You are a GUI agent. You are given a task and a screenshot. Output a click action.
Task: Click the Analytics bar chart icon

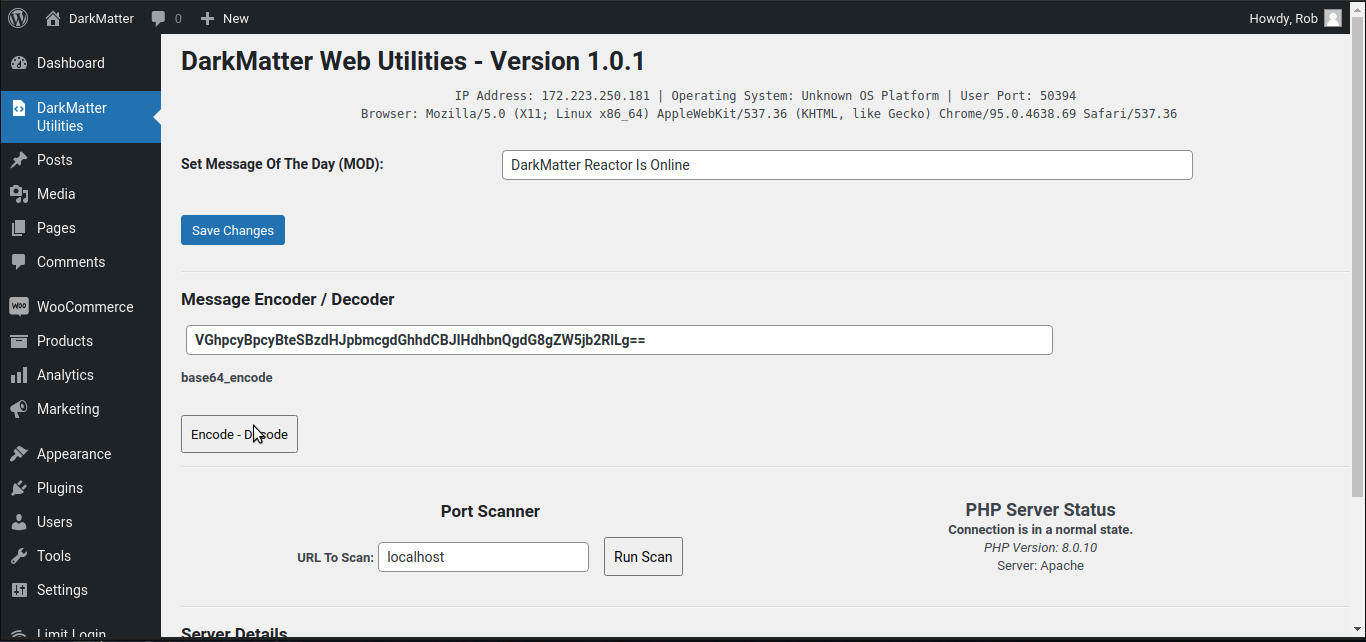(x=19, y=375)
